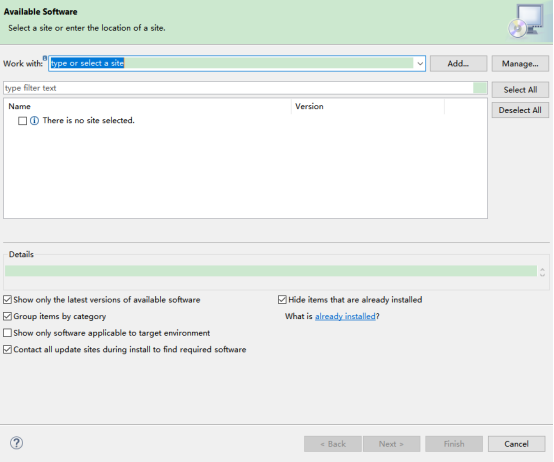Viewport: 554px width, 462px height.
Task: Click the info icon beside 'There is no site selected'
Action: point(34,121)
